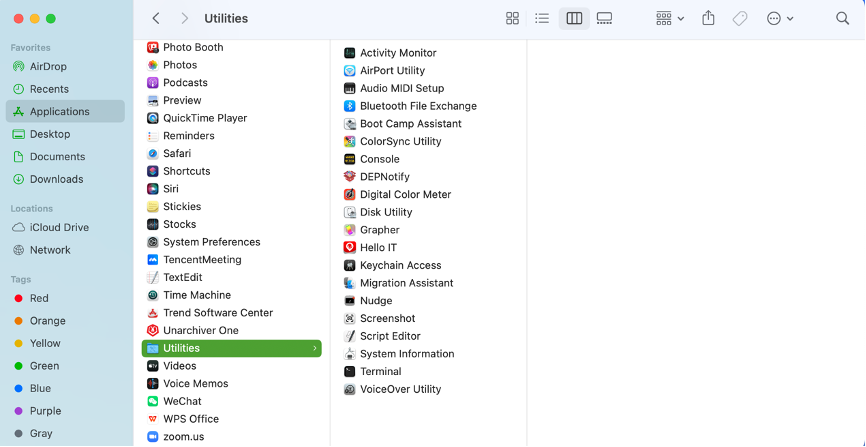The image size is (866, 447).
Task: Open the More actions ellipsis menu
Action: click(x=779, y=18)
